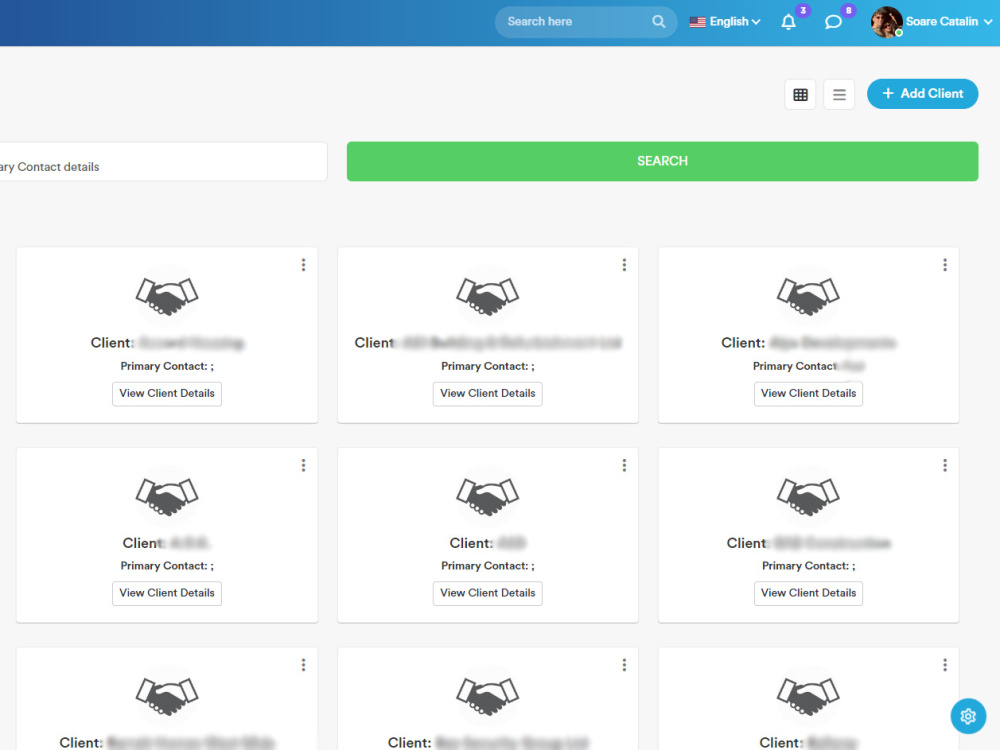
Task: View Client Details on top row's last card
Action: [809, 393]
